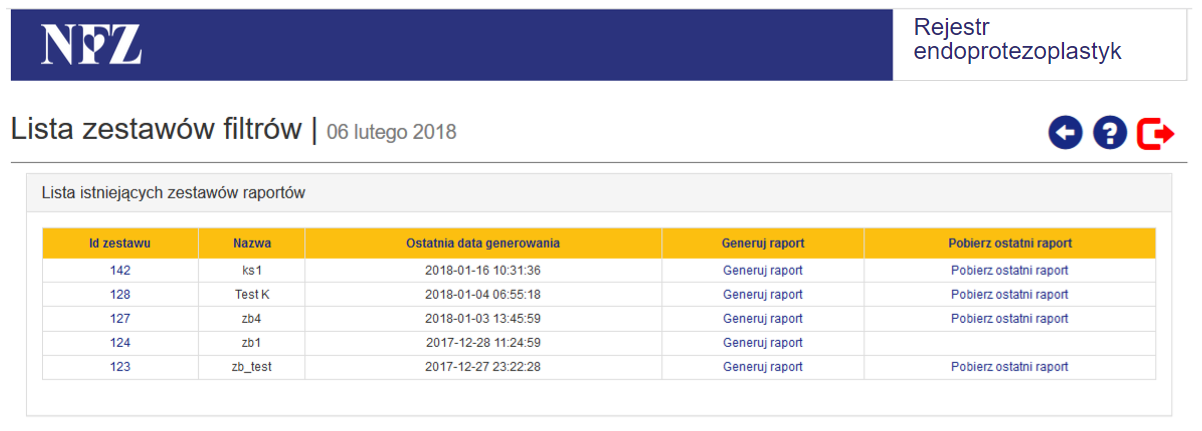The height and width of the screenshot is (431, 1202).
Task: Download last report for ks1
Action: pyautogui.click(x=1009, y=270)
